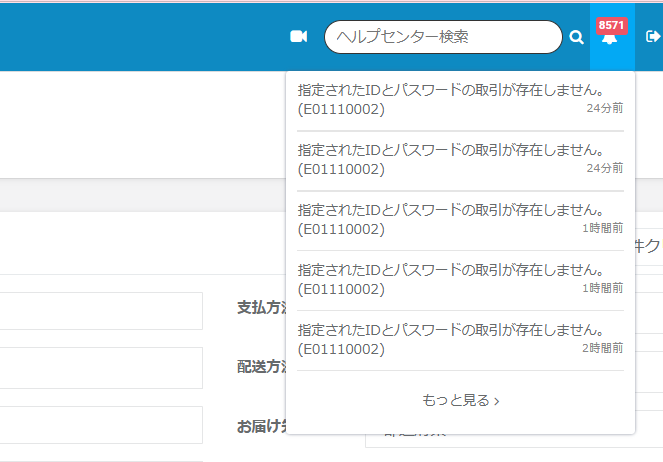This screenshot has width=663, height=462.
Task: Focus the ヘルプセンター検索 search field
Action: coord(442,37)
